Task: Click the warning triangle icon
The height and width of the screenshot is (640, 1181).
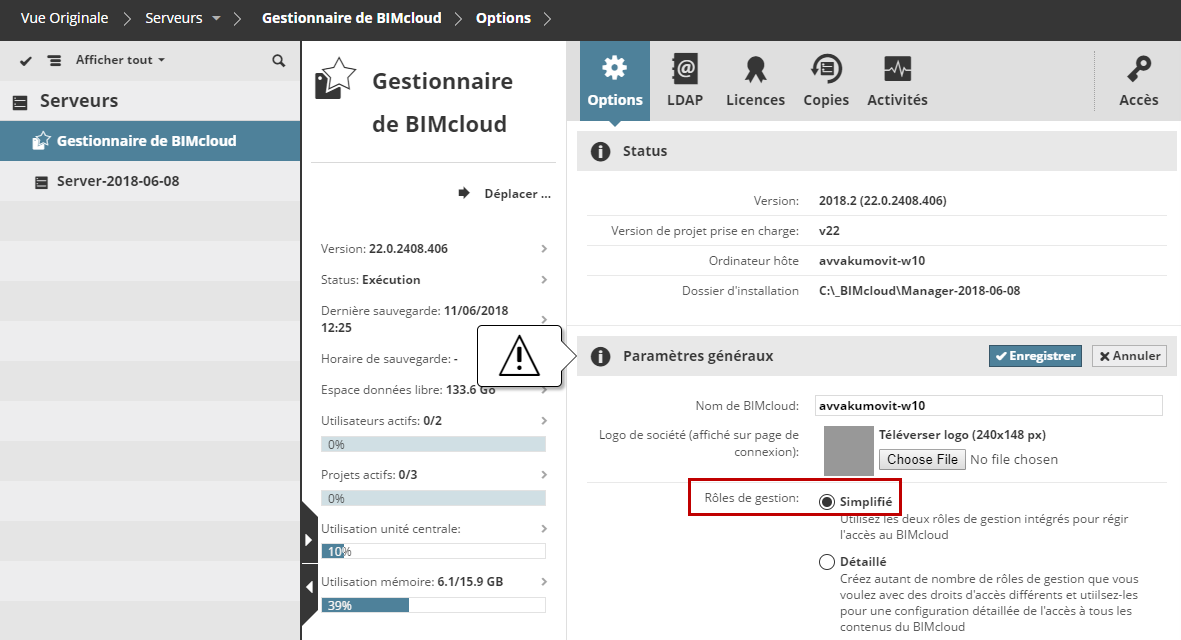Action: click(519, 356)
